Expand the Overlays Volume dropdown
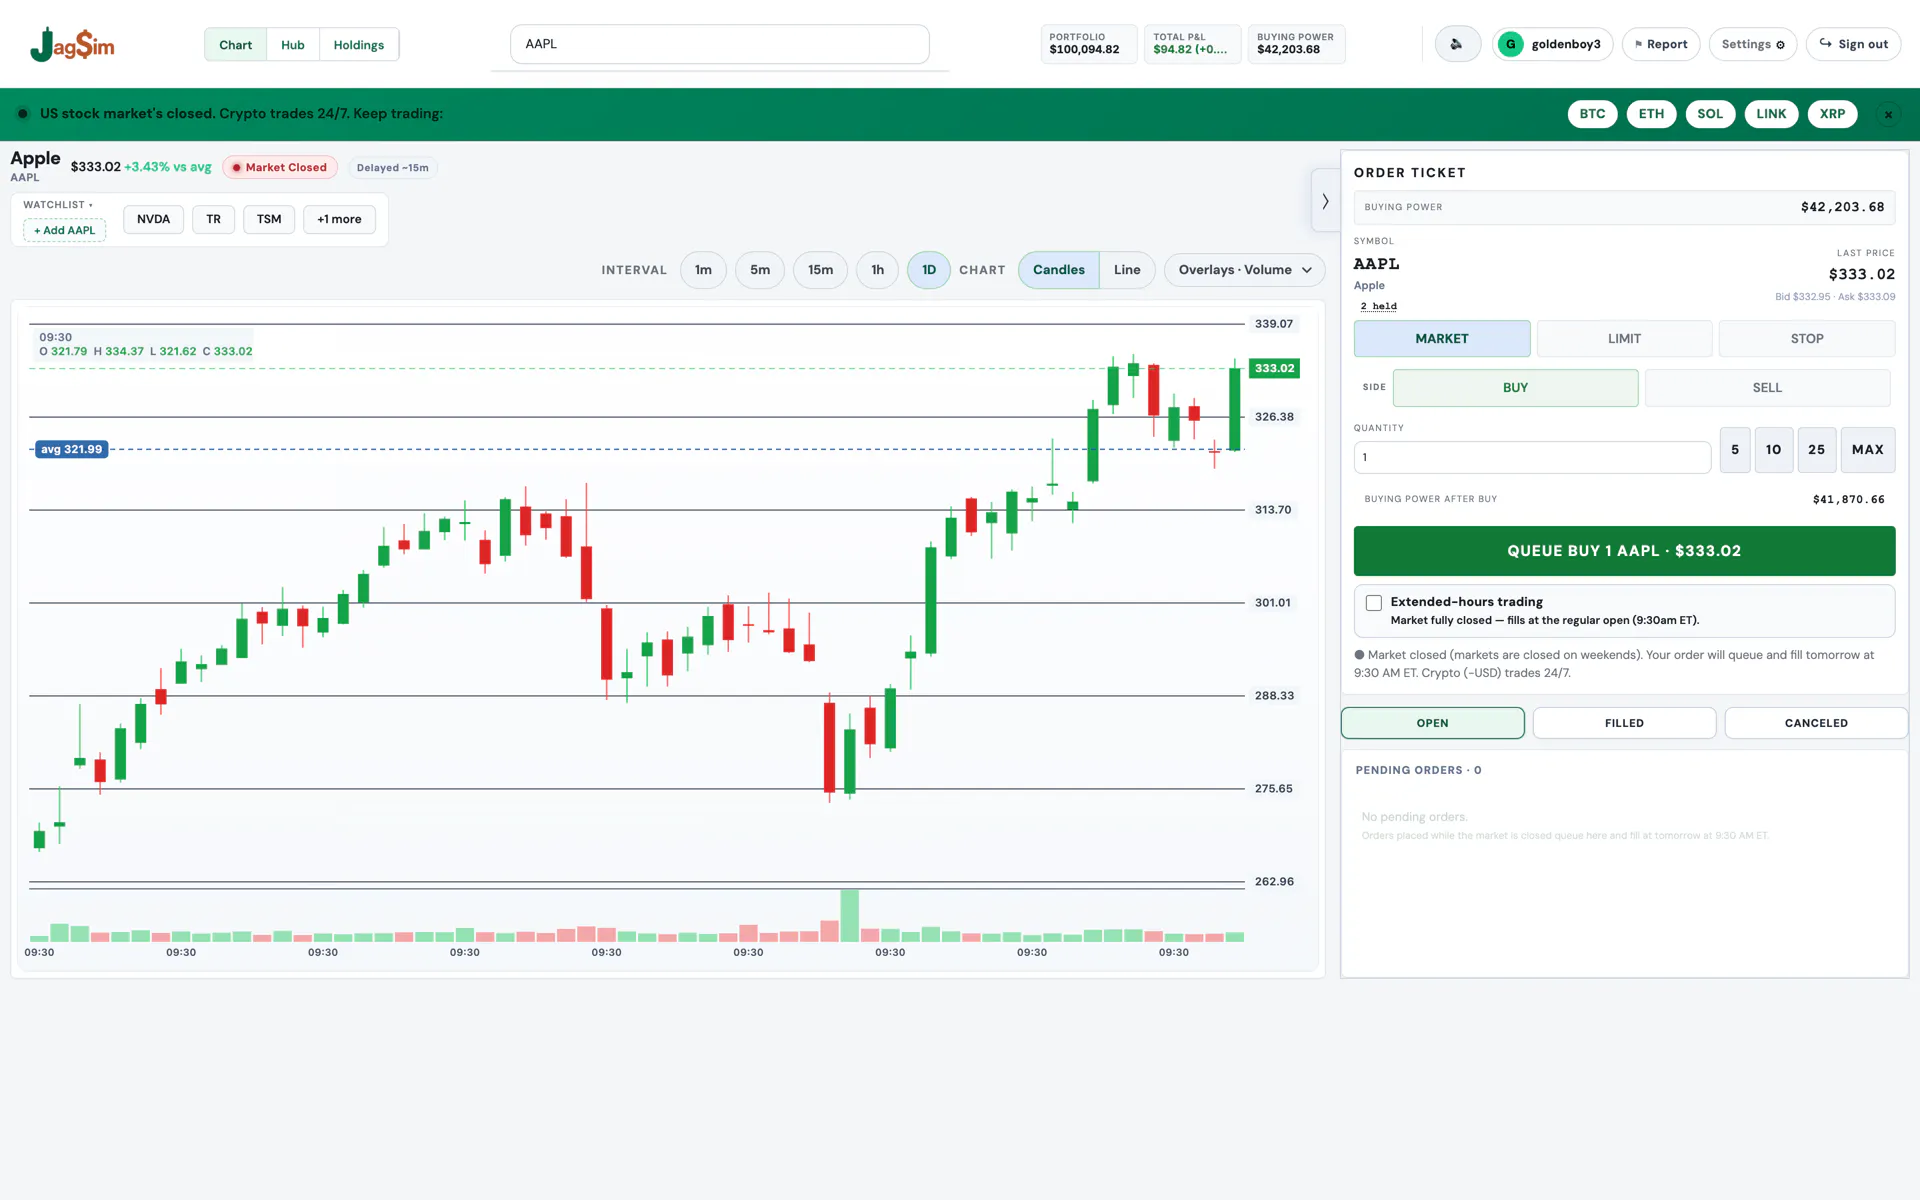This screenshot has width=1920, height=1200. (1244, 270)
